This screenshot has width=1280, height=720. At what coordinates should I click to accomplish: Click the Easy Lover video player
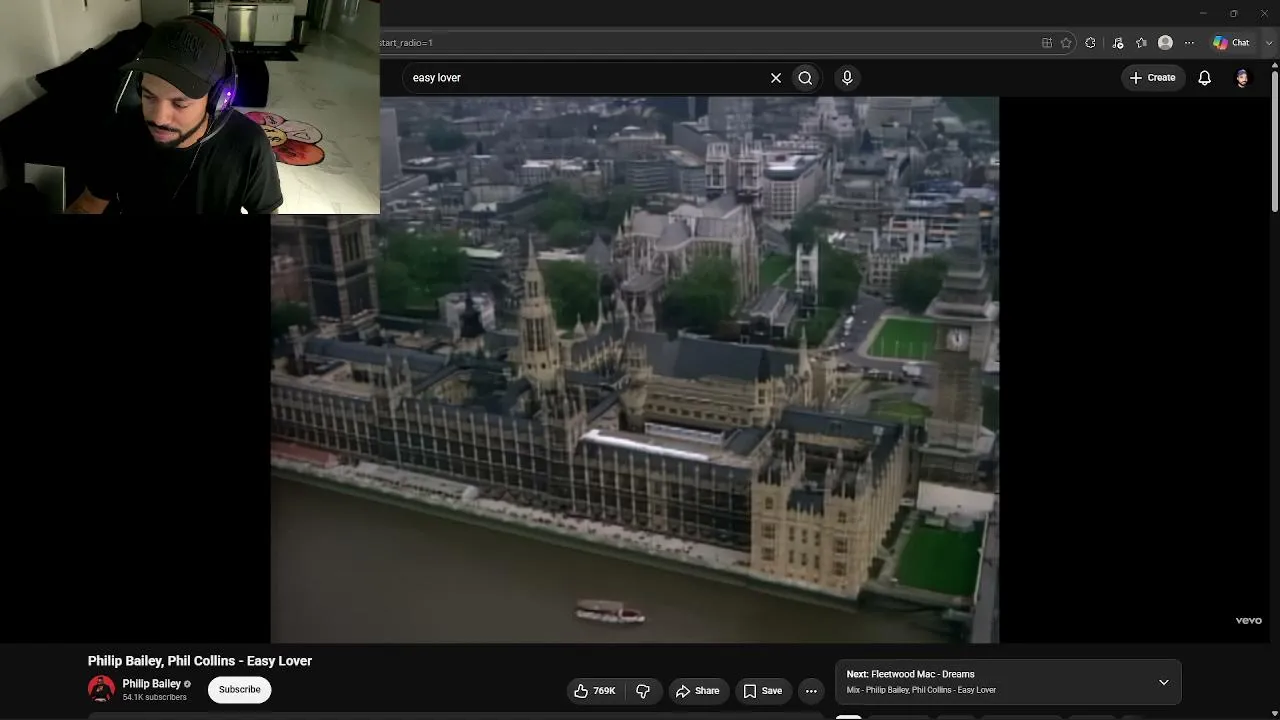coord(634,369)
